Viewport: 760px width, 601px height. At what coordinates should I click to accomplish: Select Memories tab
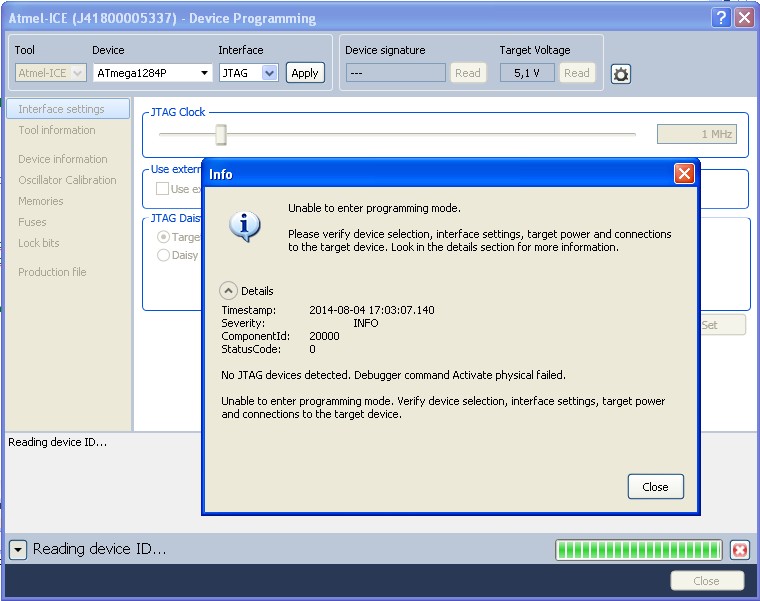tap(41, 201)
